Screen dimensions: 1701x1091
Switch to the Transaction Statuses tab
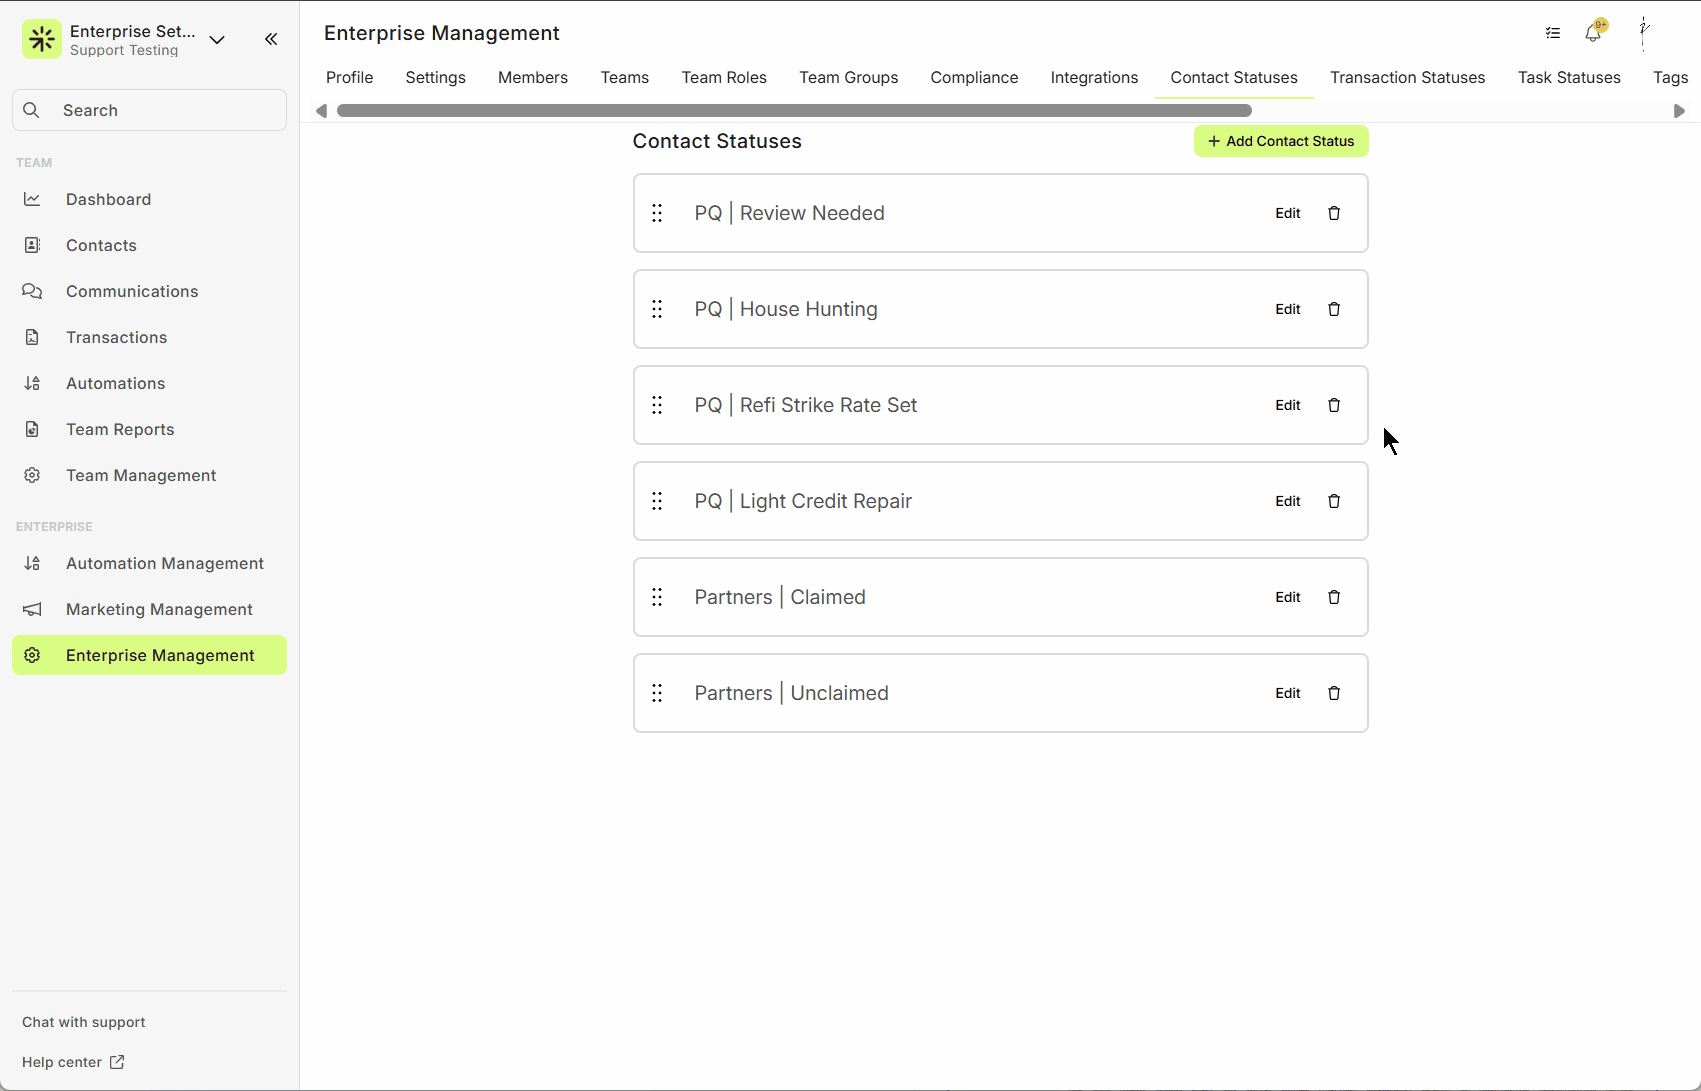[x=1407, y=78]
